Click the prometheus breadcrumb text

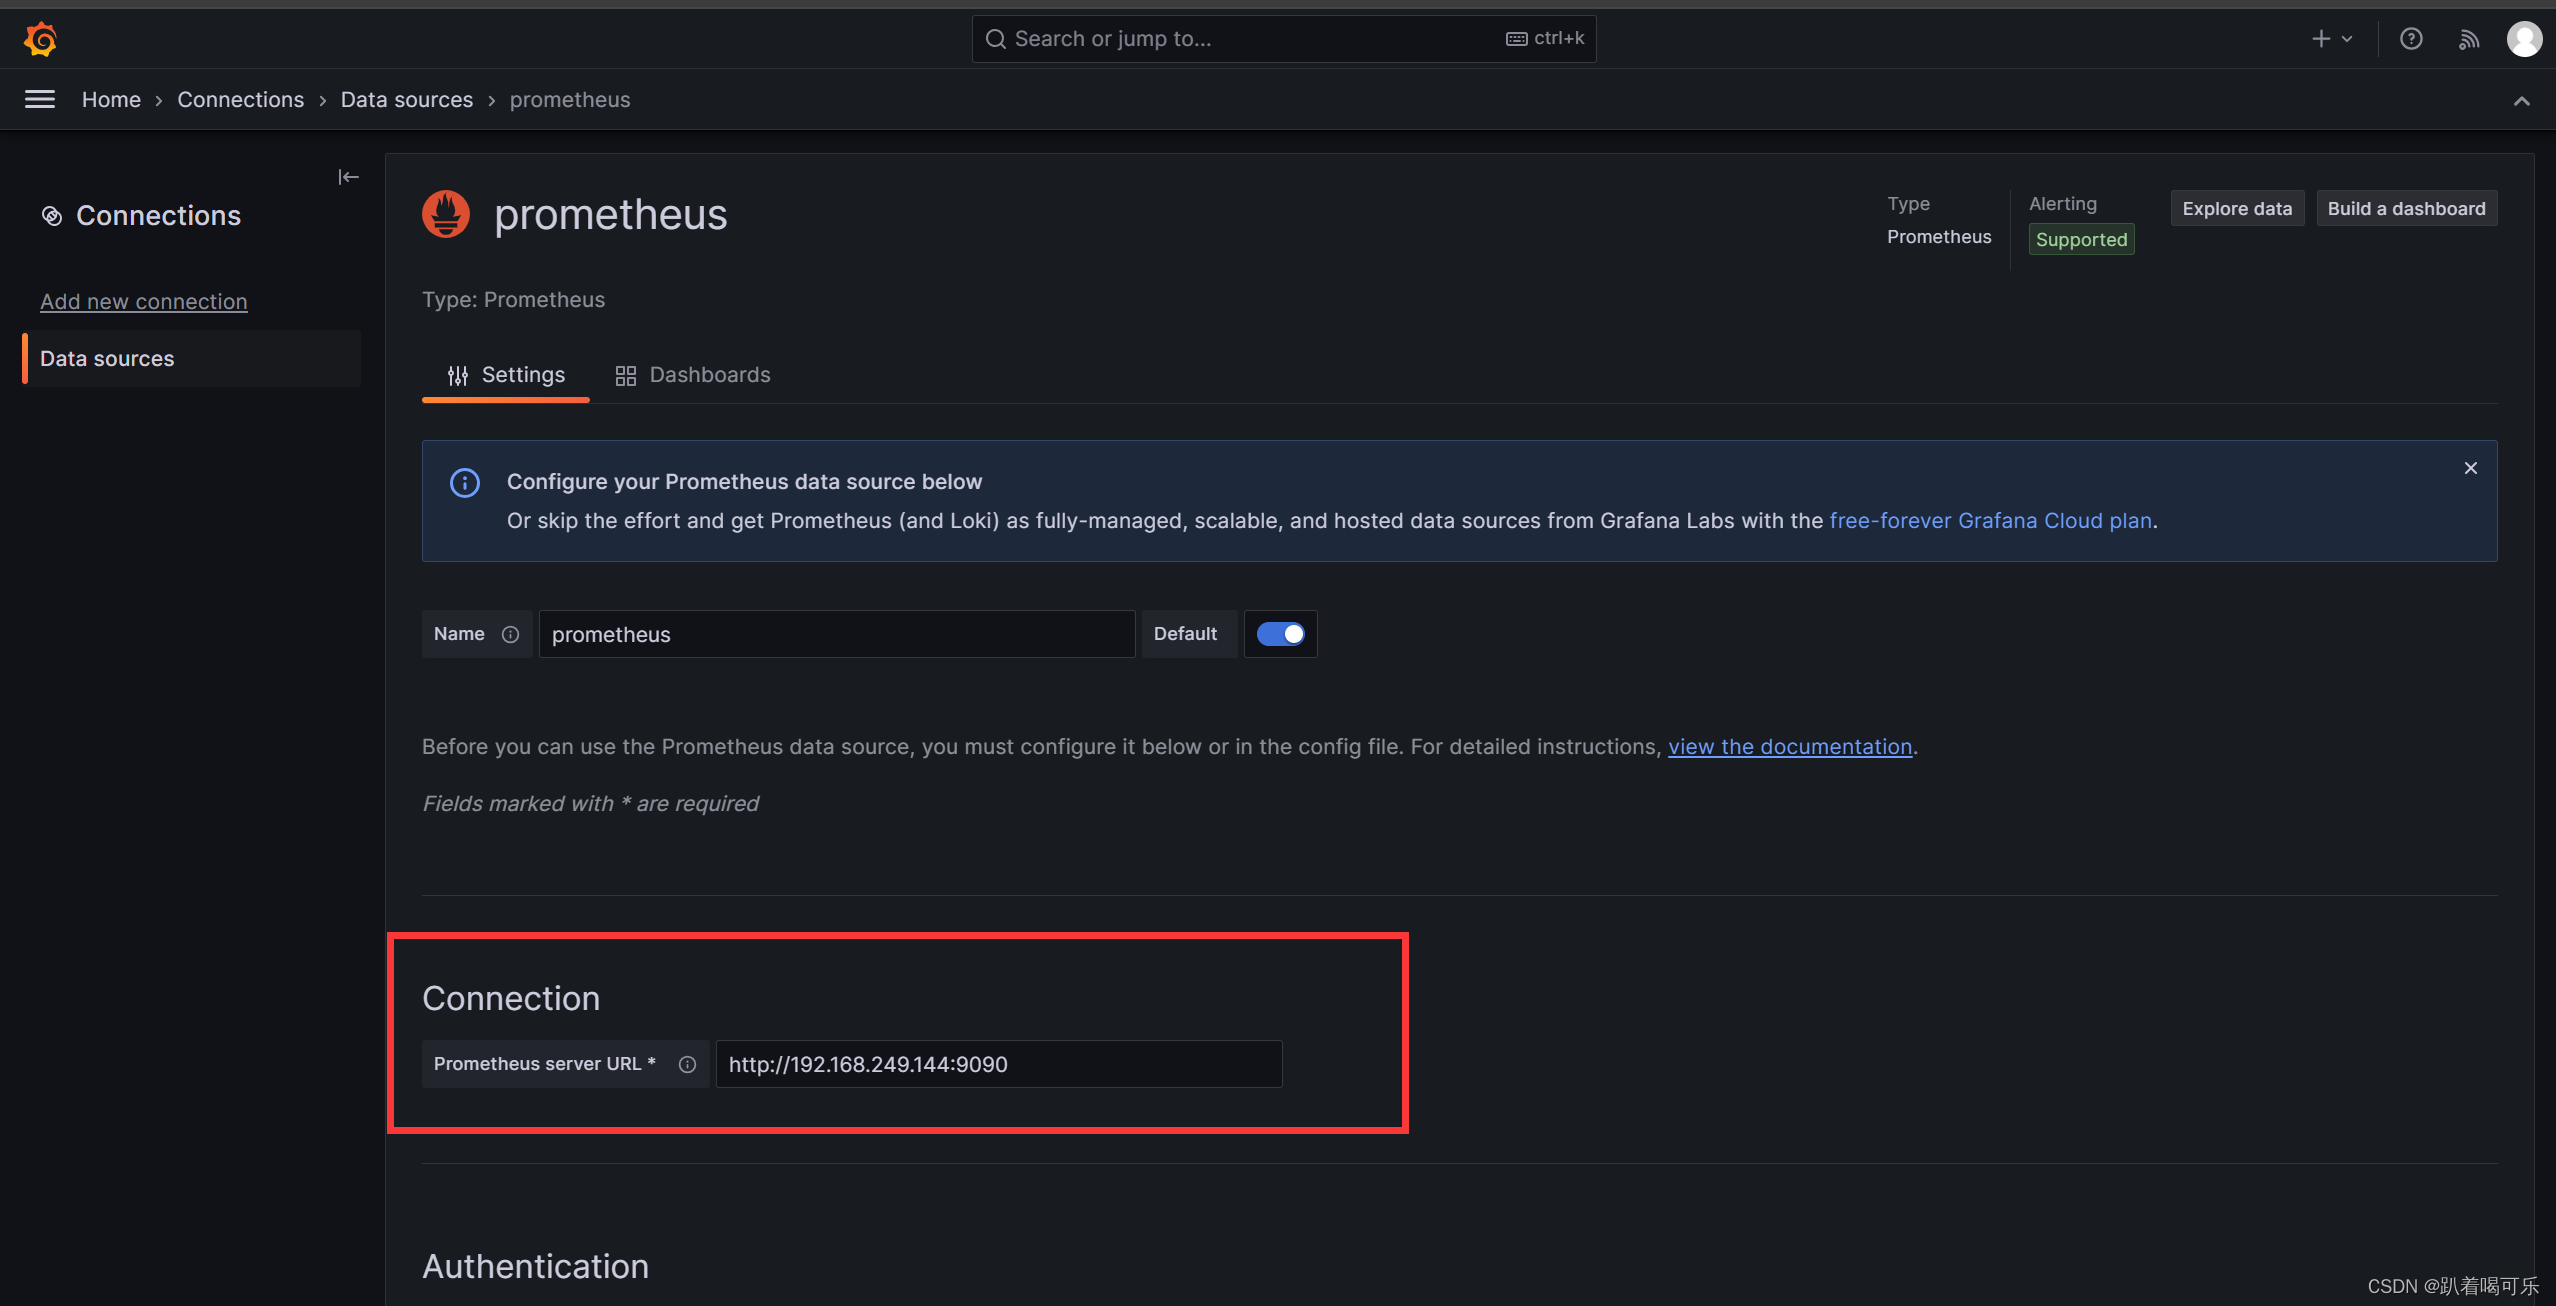(570, 100)
